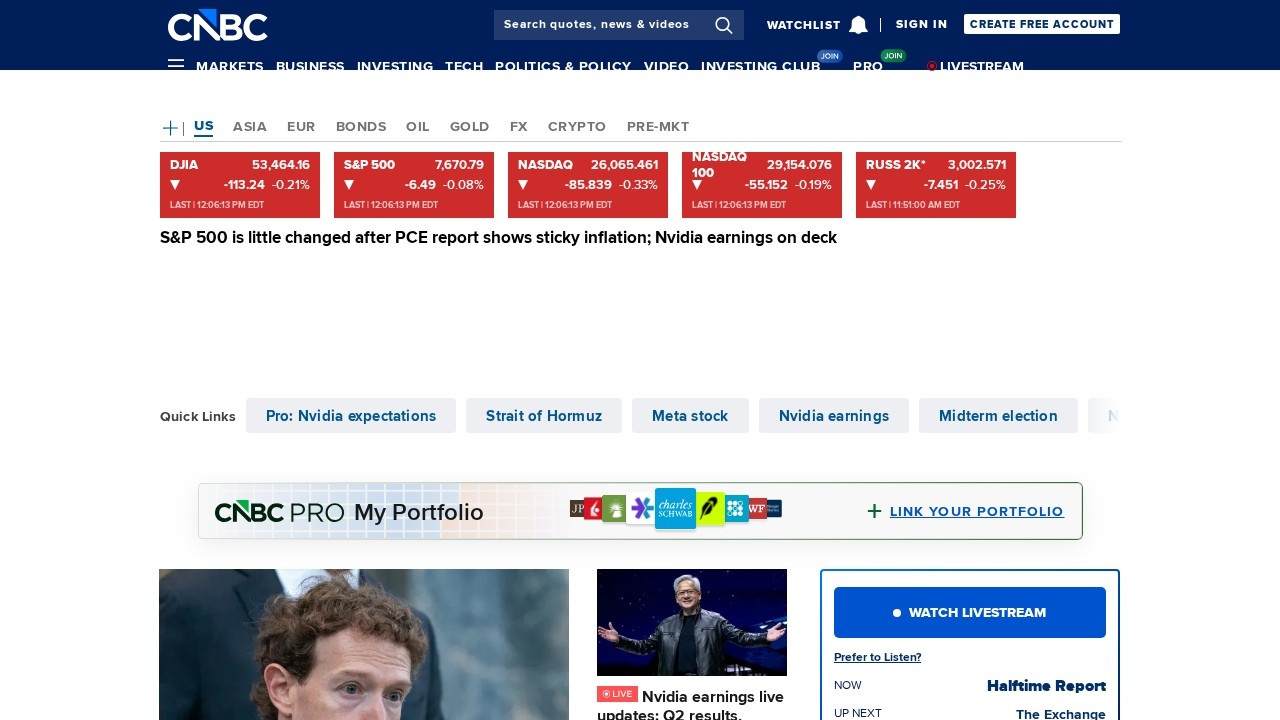Click the WATCHLIST text link
1280x720 pixels.
pos(804,25)
